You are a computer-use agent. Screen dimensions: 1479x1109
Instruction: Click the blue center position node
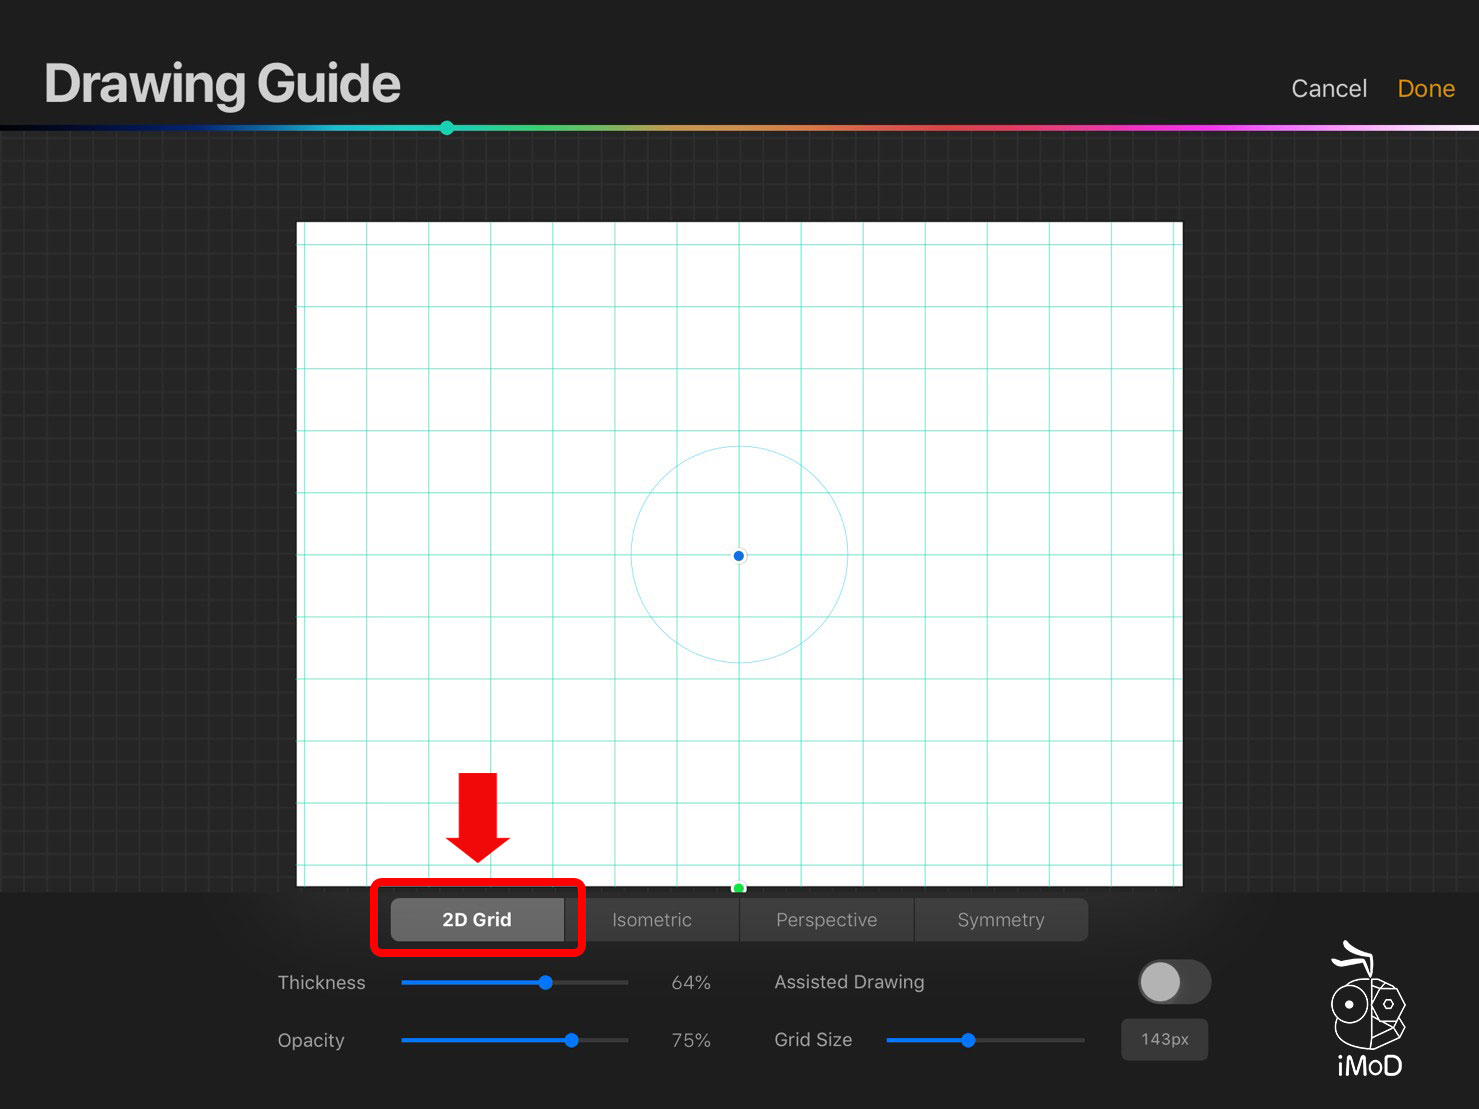[x=739, y=556]
